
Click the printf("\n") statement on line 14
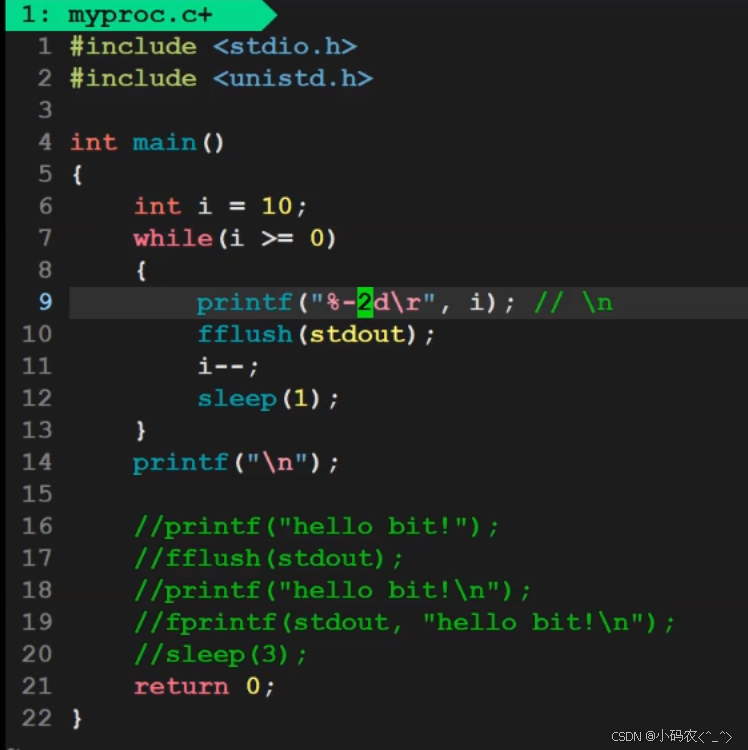click(235, 463)
